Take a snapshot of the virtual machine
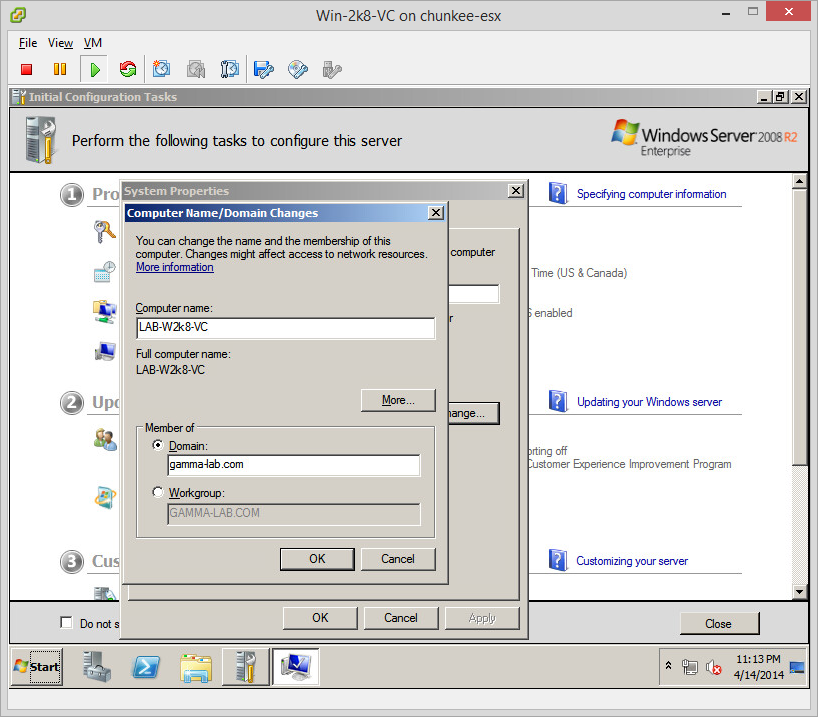The image size is (818, 717). point(162,69)
